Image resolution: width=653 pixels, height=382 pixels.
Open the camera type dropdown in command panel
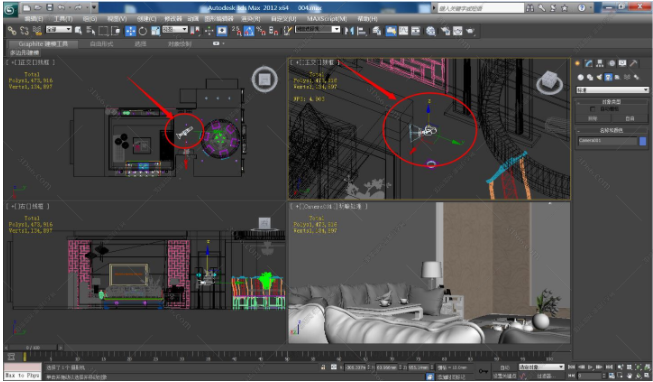click(x=612, y=90)
